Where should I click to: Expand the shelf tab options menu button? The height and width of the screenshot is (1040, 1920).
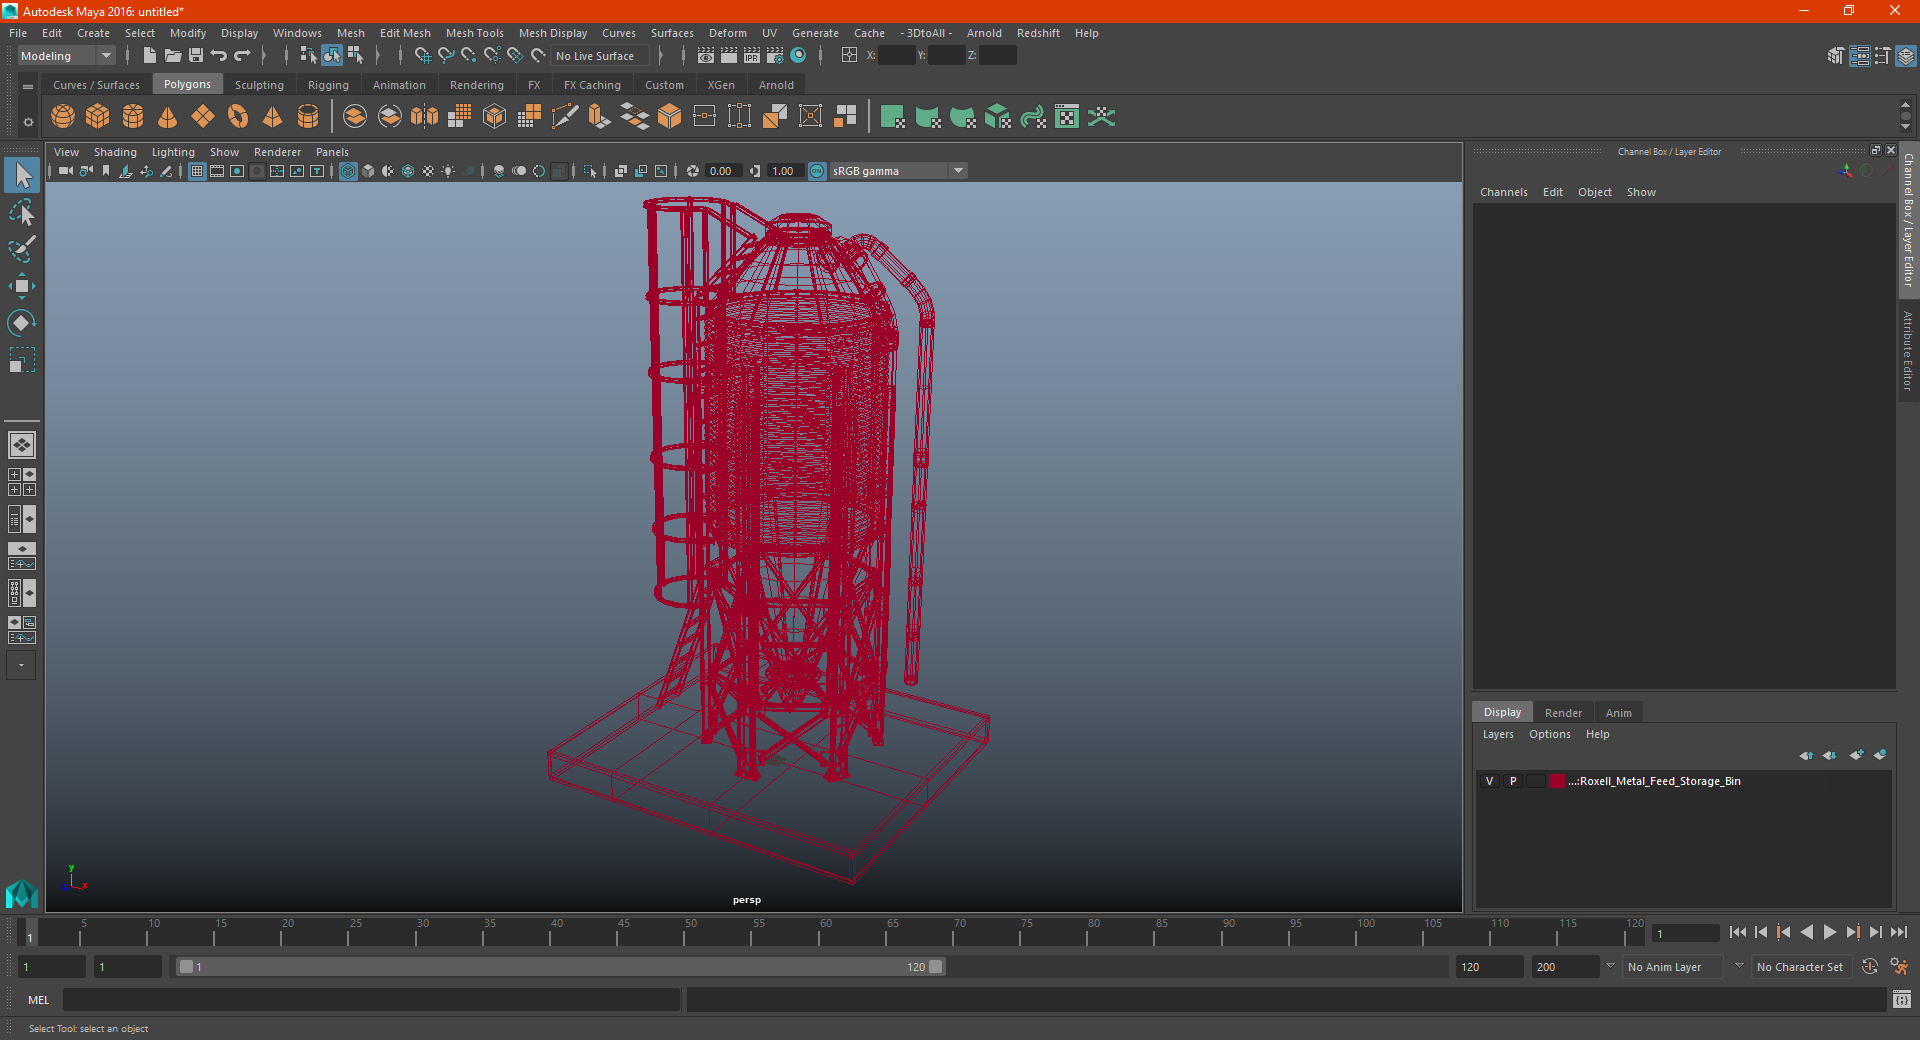[x=28, y=87]
